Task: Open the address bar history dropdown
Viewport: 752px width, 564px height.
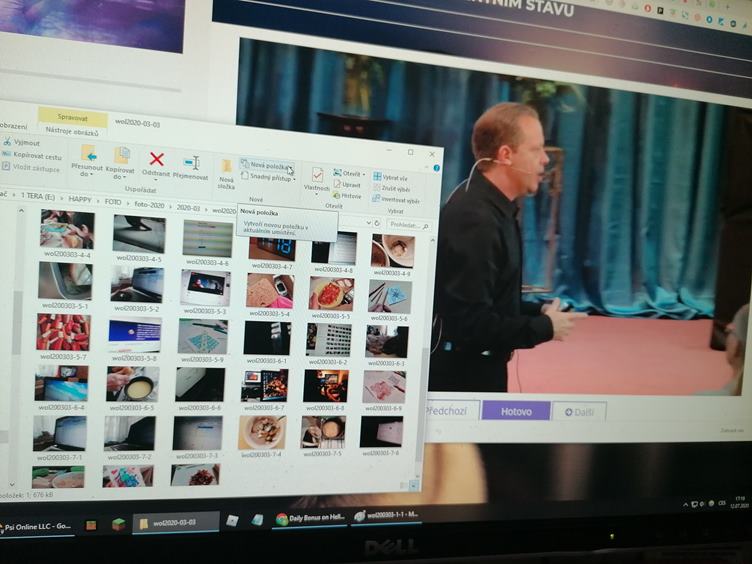Action: [368, 223]
